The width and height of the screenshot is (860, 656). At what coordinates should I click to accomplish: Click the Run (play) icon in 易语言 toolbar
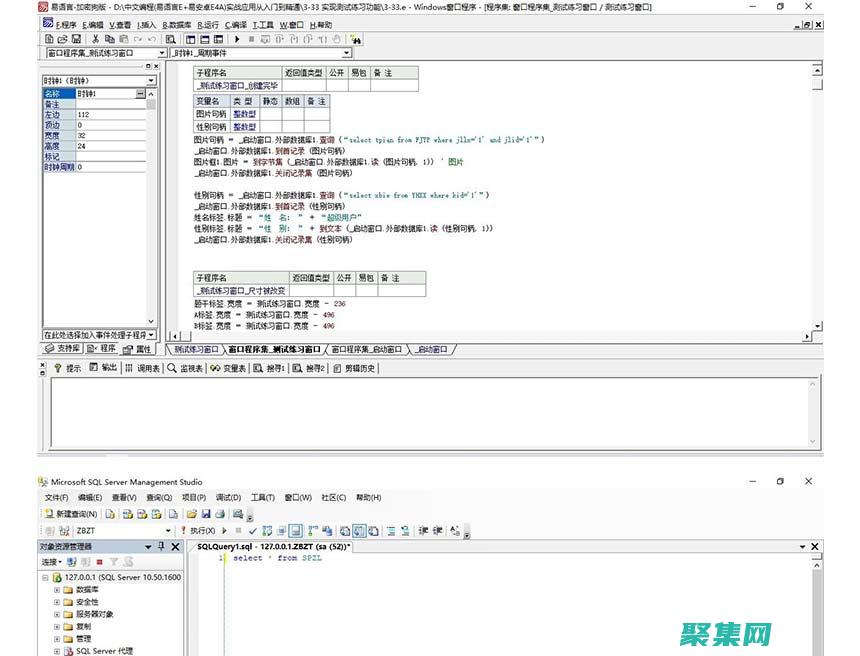pos(238,39)
